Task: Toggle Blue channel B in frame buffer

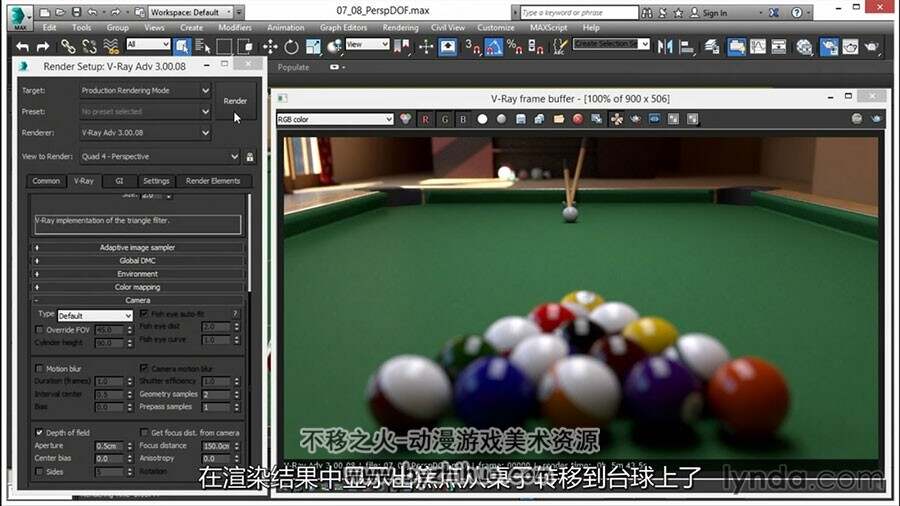Action: [x=463, y=119]
